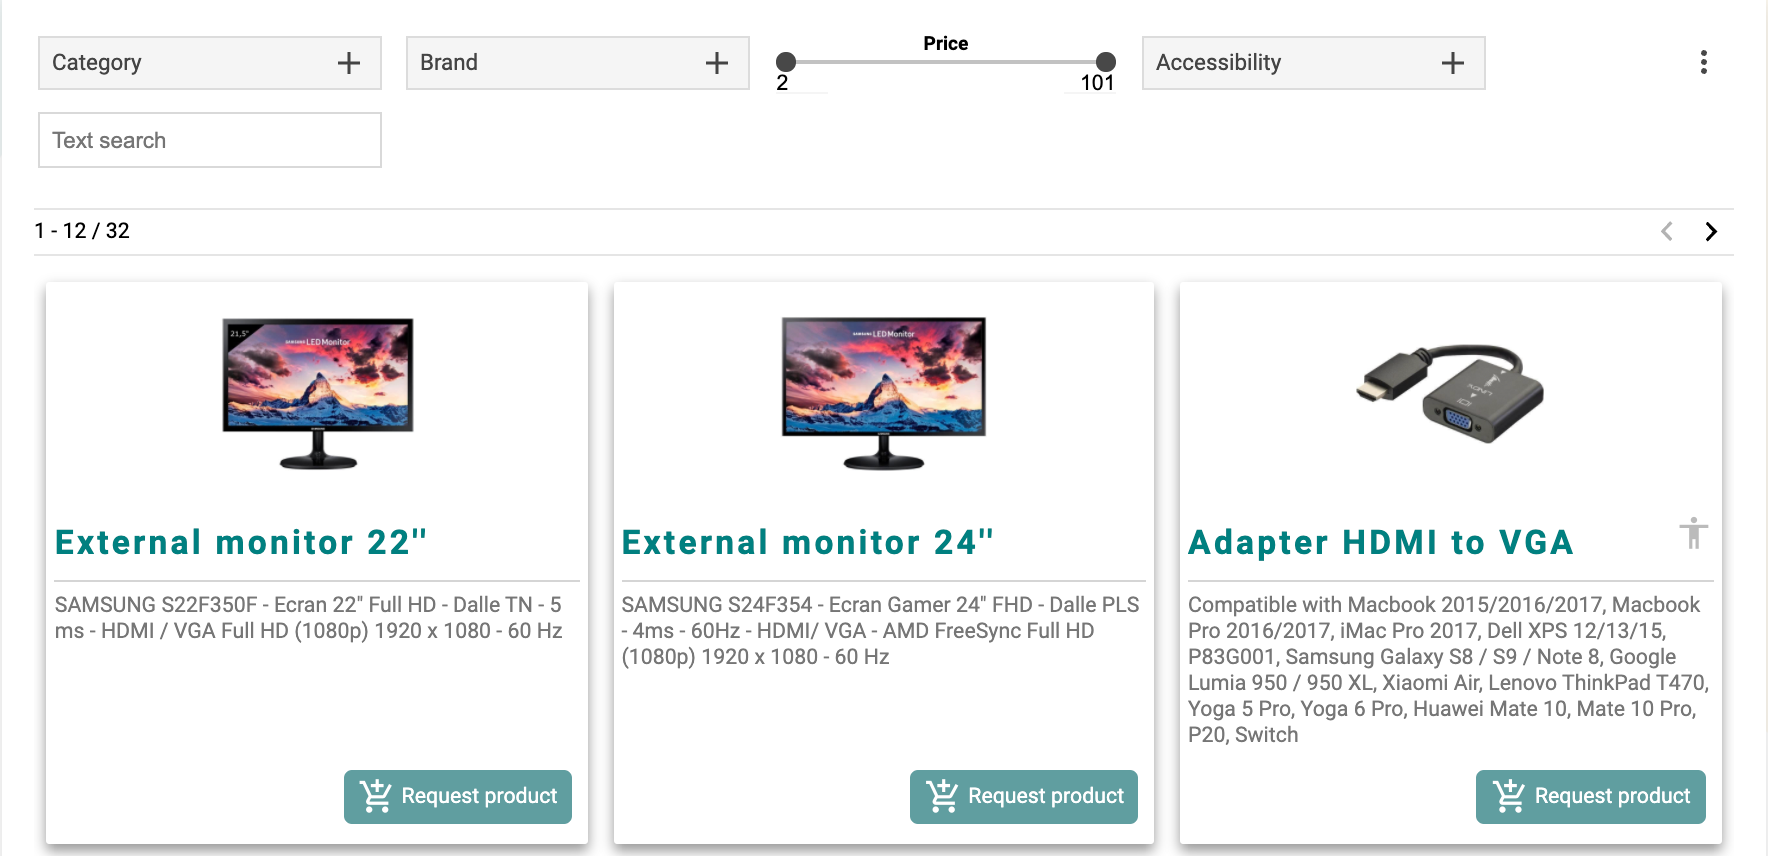Open the External monitor 22" image
Viewport: 1768px width, 856px height.
pos(318,394)
